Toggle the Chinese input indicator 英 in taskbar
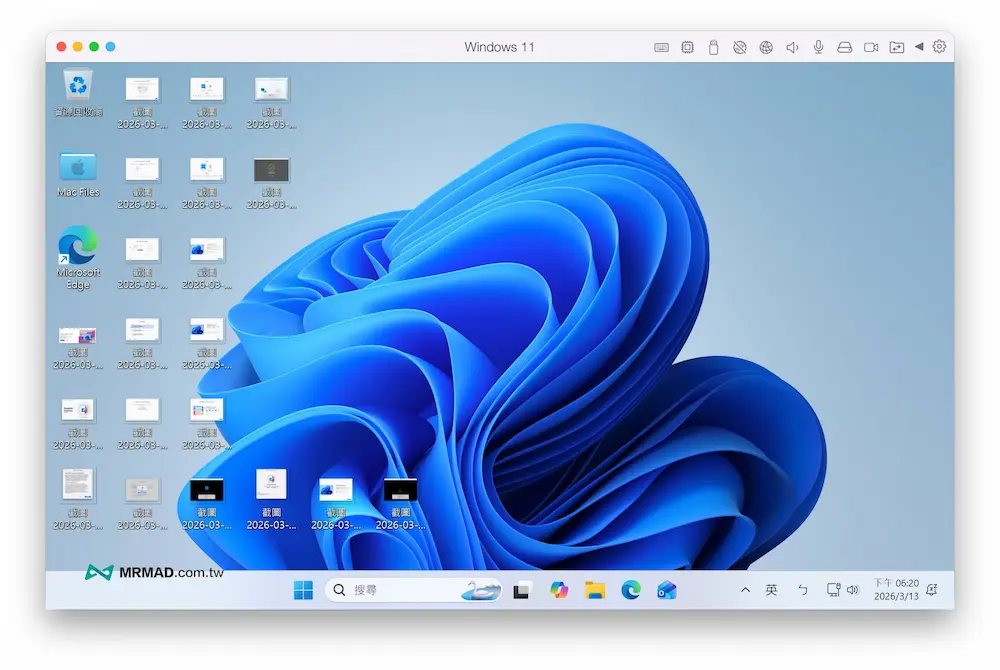Screen dimensions: 1000x670 tap(771, 590)
